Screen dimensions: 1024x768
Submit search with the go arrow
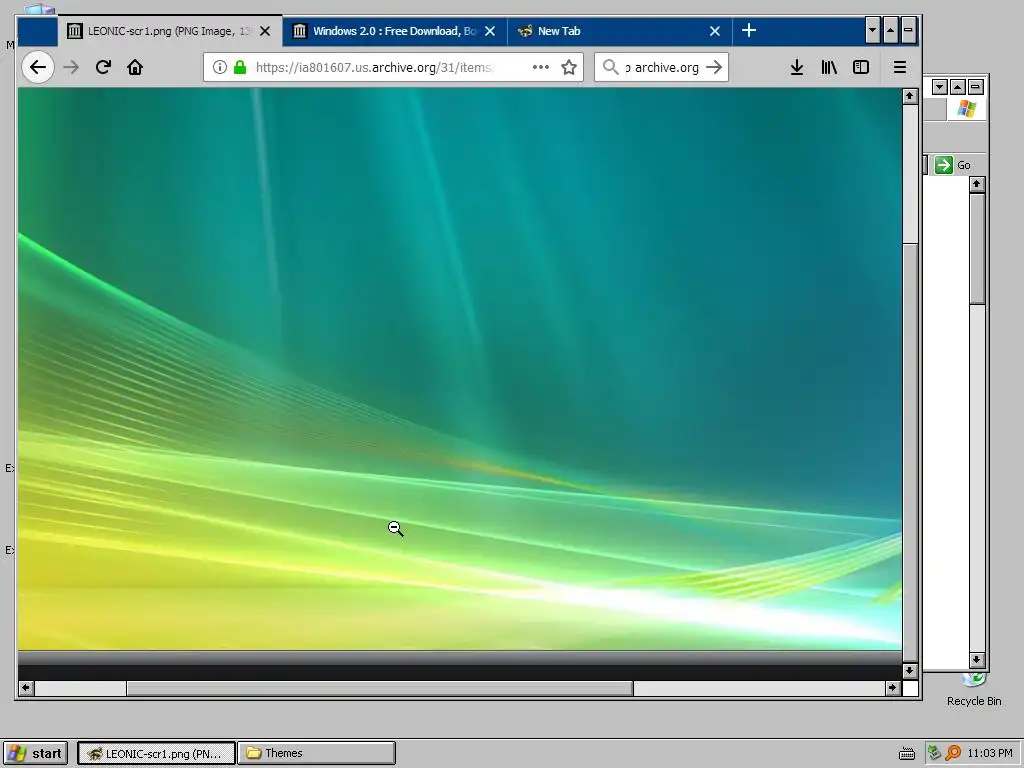[714, 67]
